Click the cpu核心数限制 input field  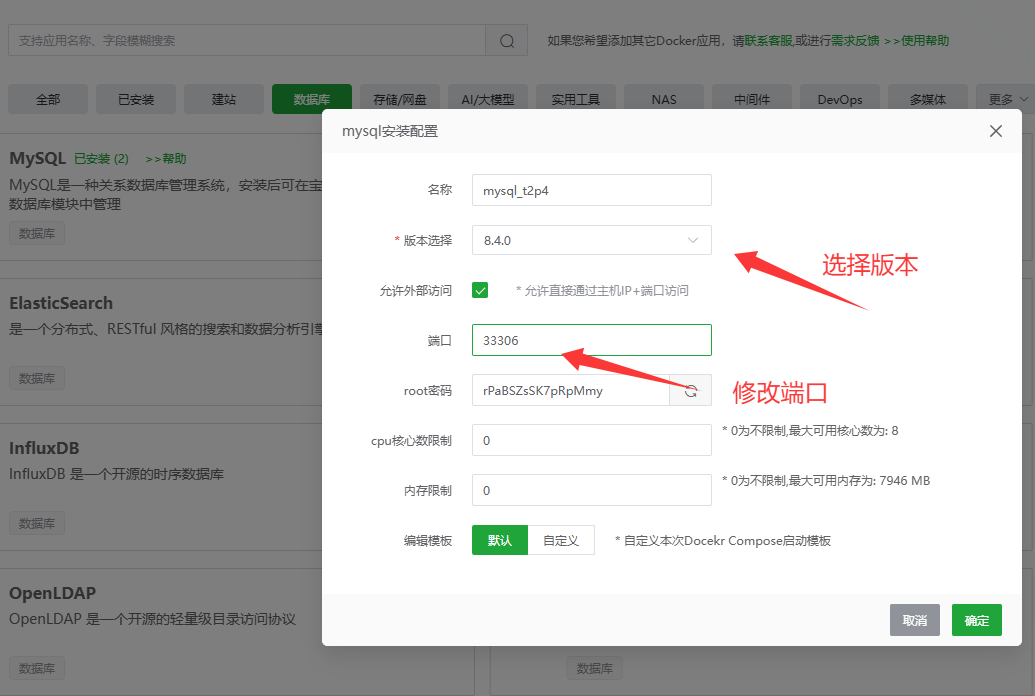(591, 440)
